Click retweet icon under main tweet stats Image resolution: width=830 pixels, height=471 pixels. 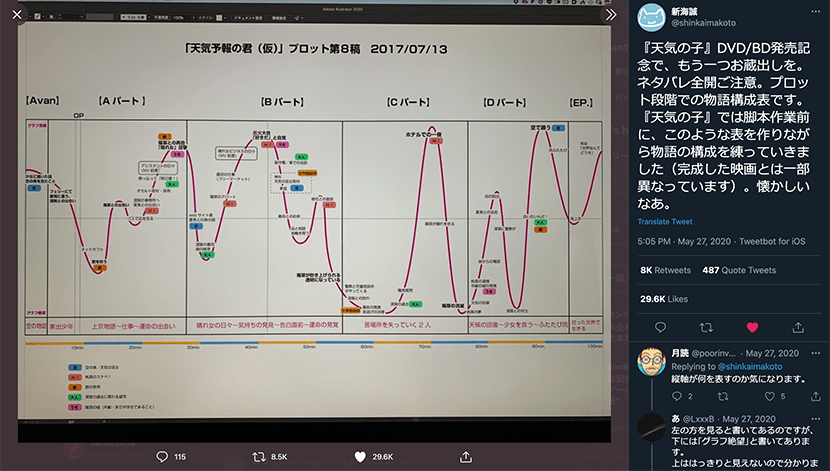706,327
